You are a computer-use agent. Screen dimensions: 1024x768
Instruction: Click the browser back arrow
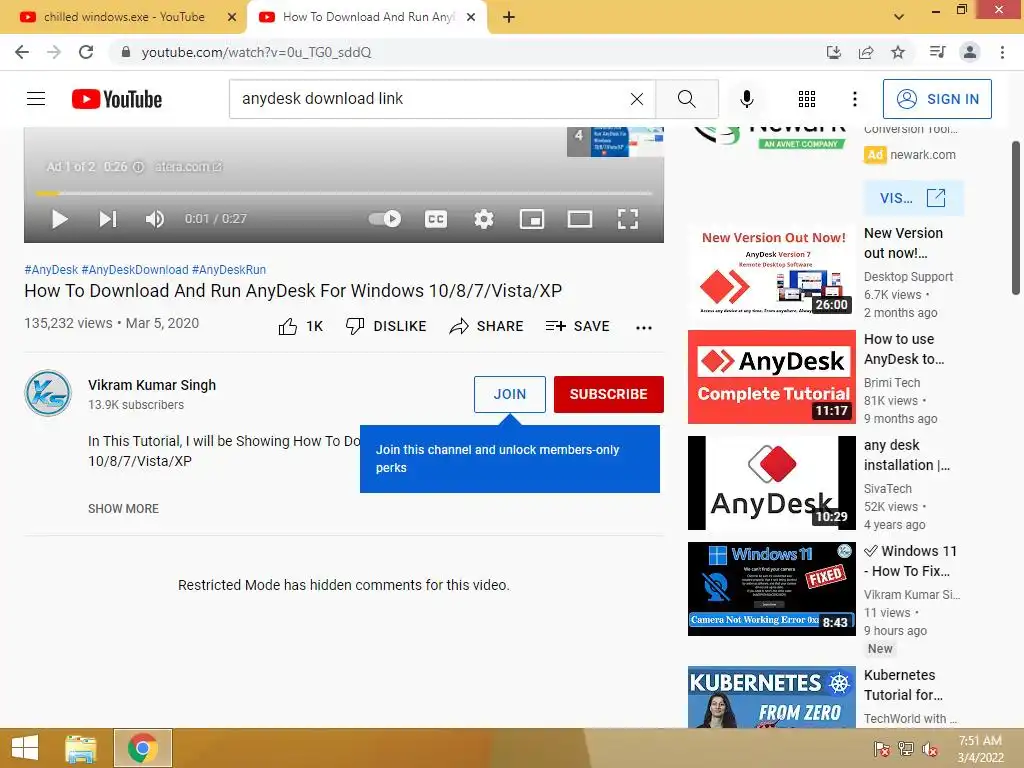[22, 52]
